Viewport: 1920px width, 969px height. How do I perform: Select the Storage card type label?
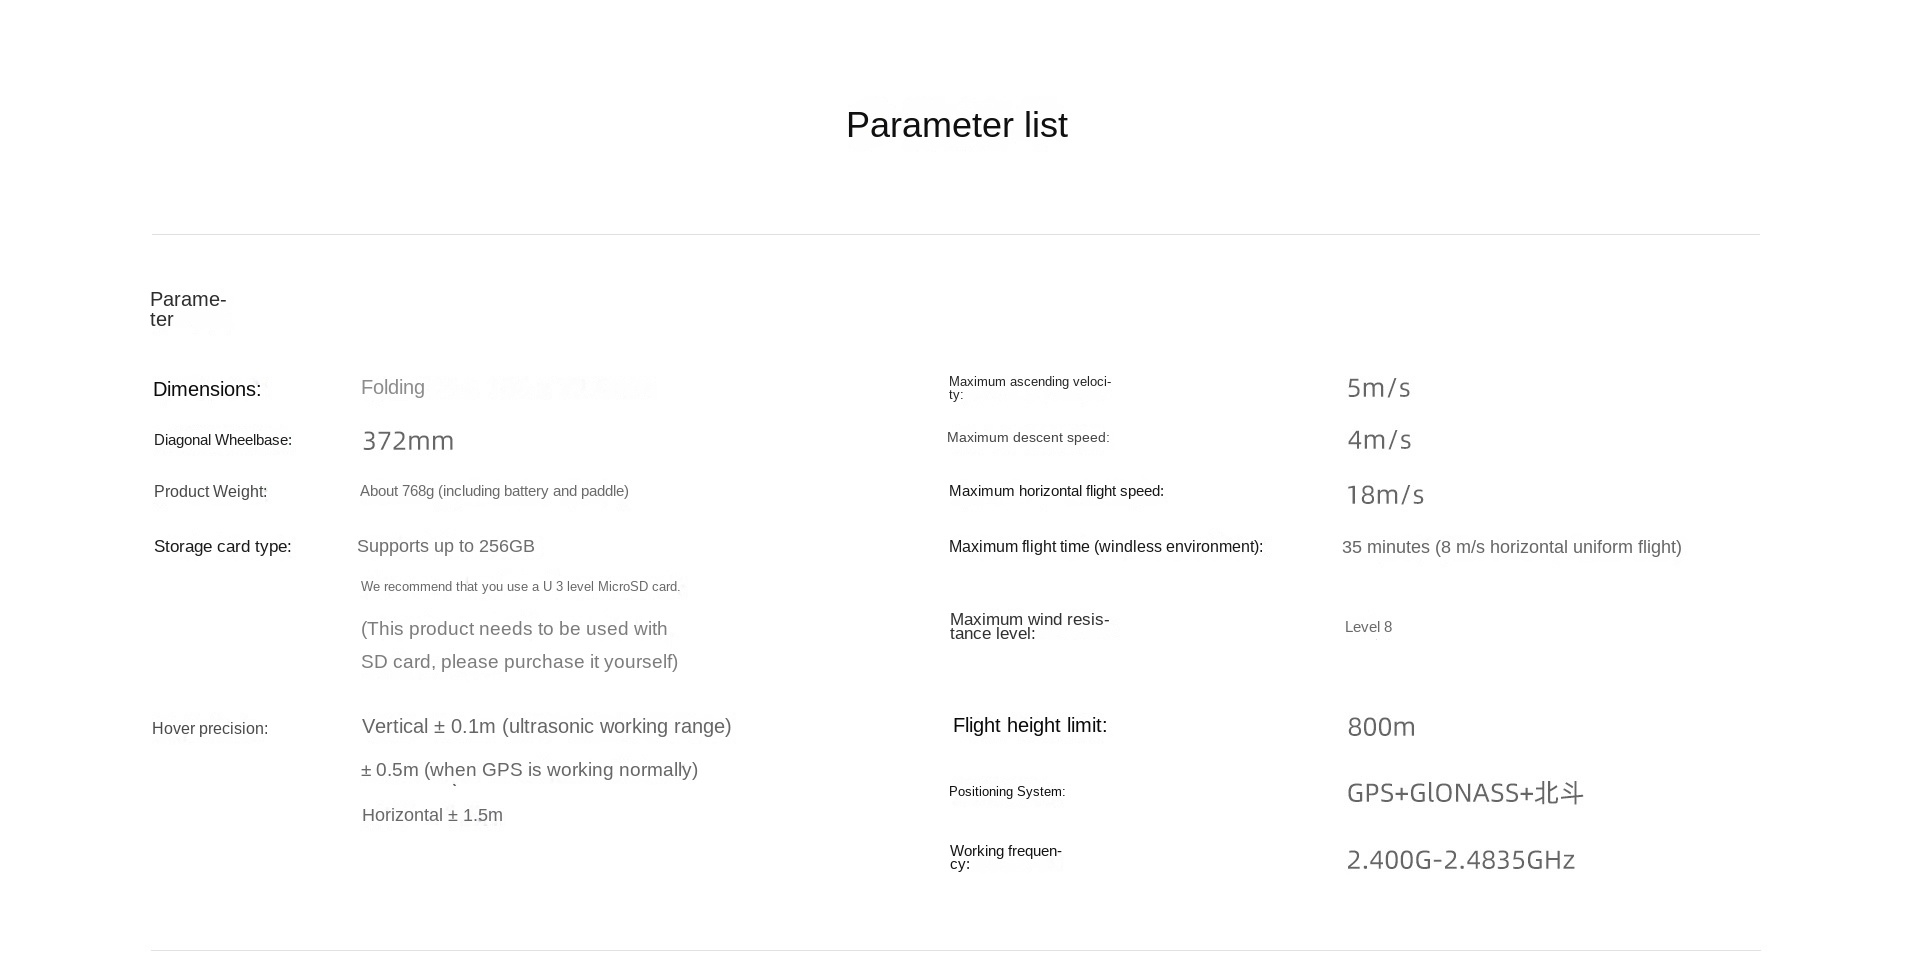coord(223,546)
